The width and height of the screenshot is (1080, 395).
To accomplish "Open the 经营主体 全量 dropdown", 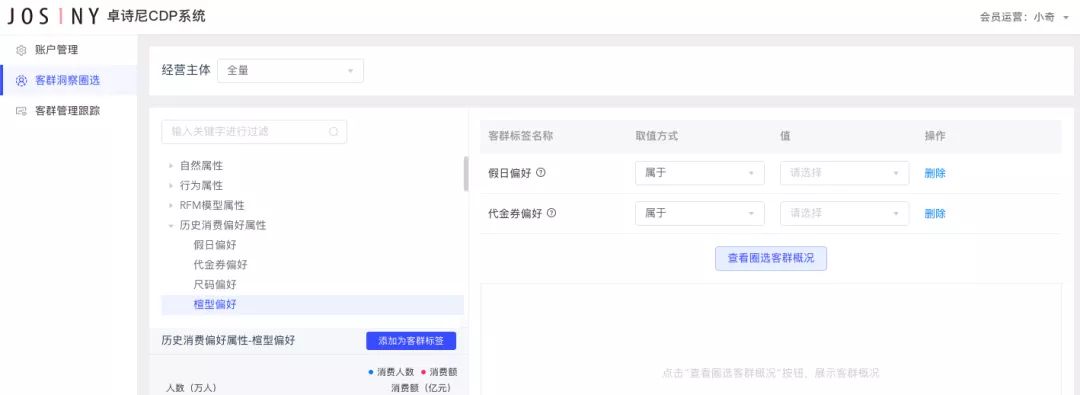I will coord(290,71).
